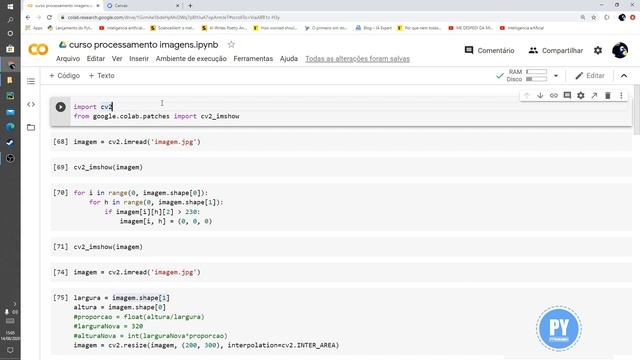Viewport: 640px width, 360px height.
Task: Open Windows search on taskbar
Action: point(10,20)
